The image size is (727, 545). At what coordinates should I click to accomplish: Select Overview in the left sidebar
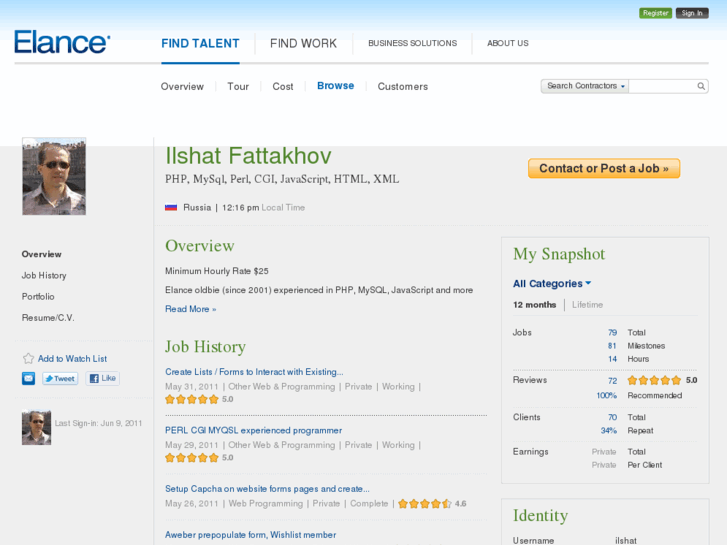point(41,254)
